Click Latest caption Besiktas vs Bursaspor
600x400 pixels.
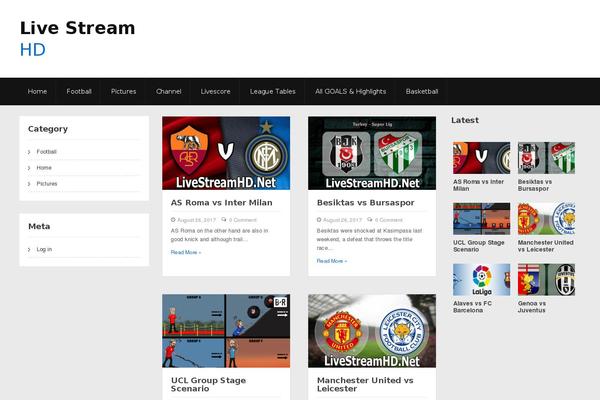point(535,185)
